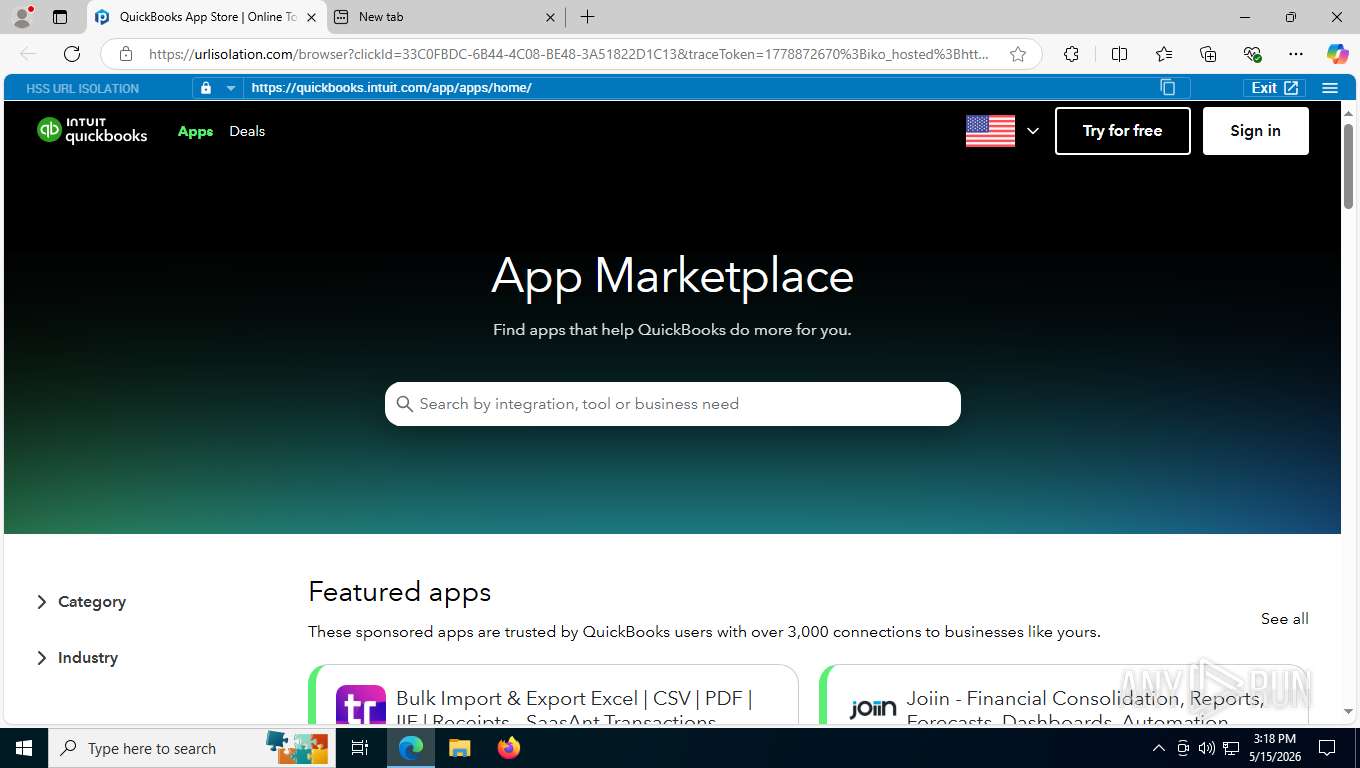Open Task View on the taskbar
This screenshot has width=1360, height=768.
pyautogui.click(x=360, y=748)
